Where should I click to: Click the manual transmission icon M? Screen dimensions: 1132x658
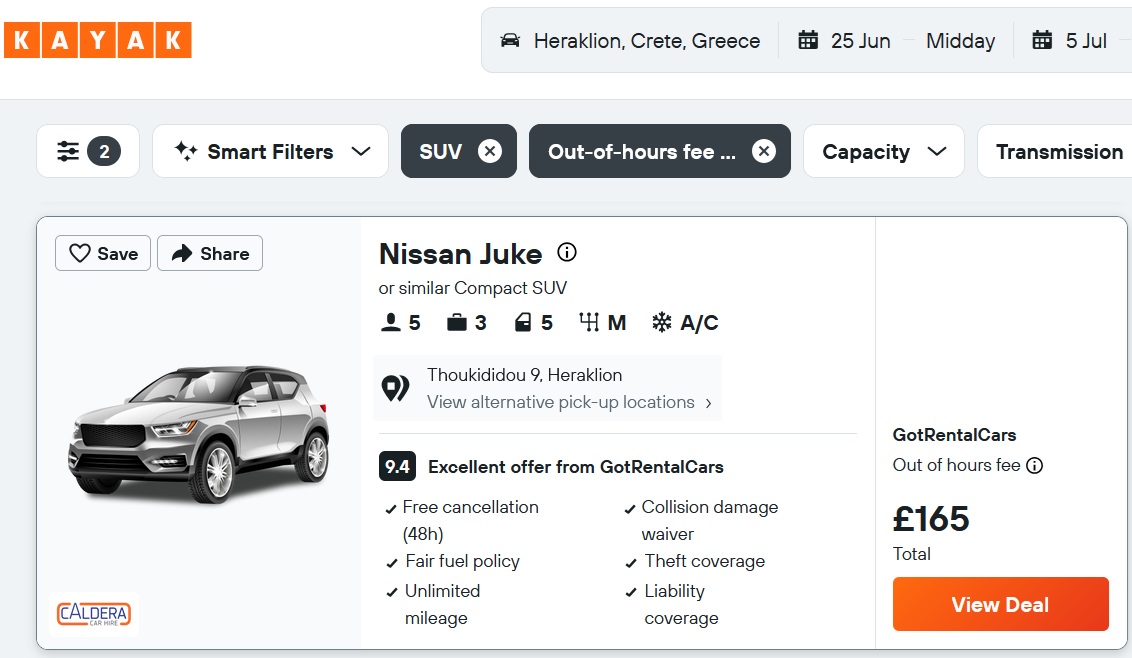589,321
